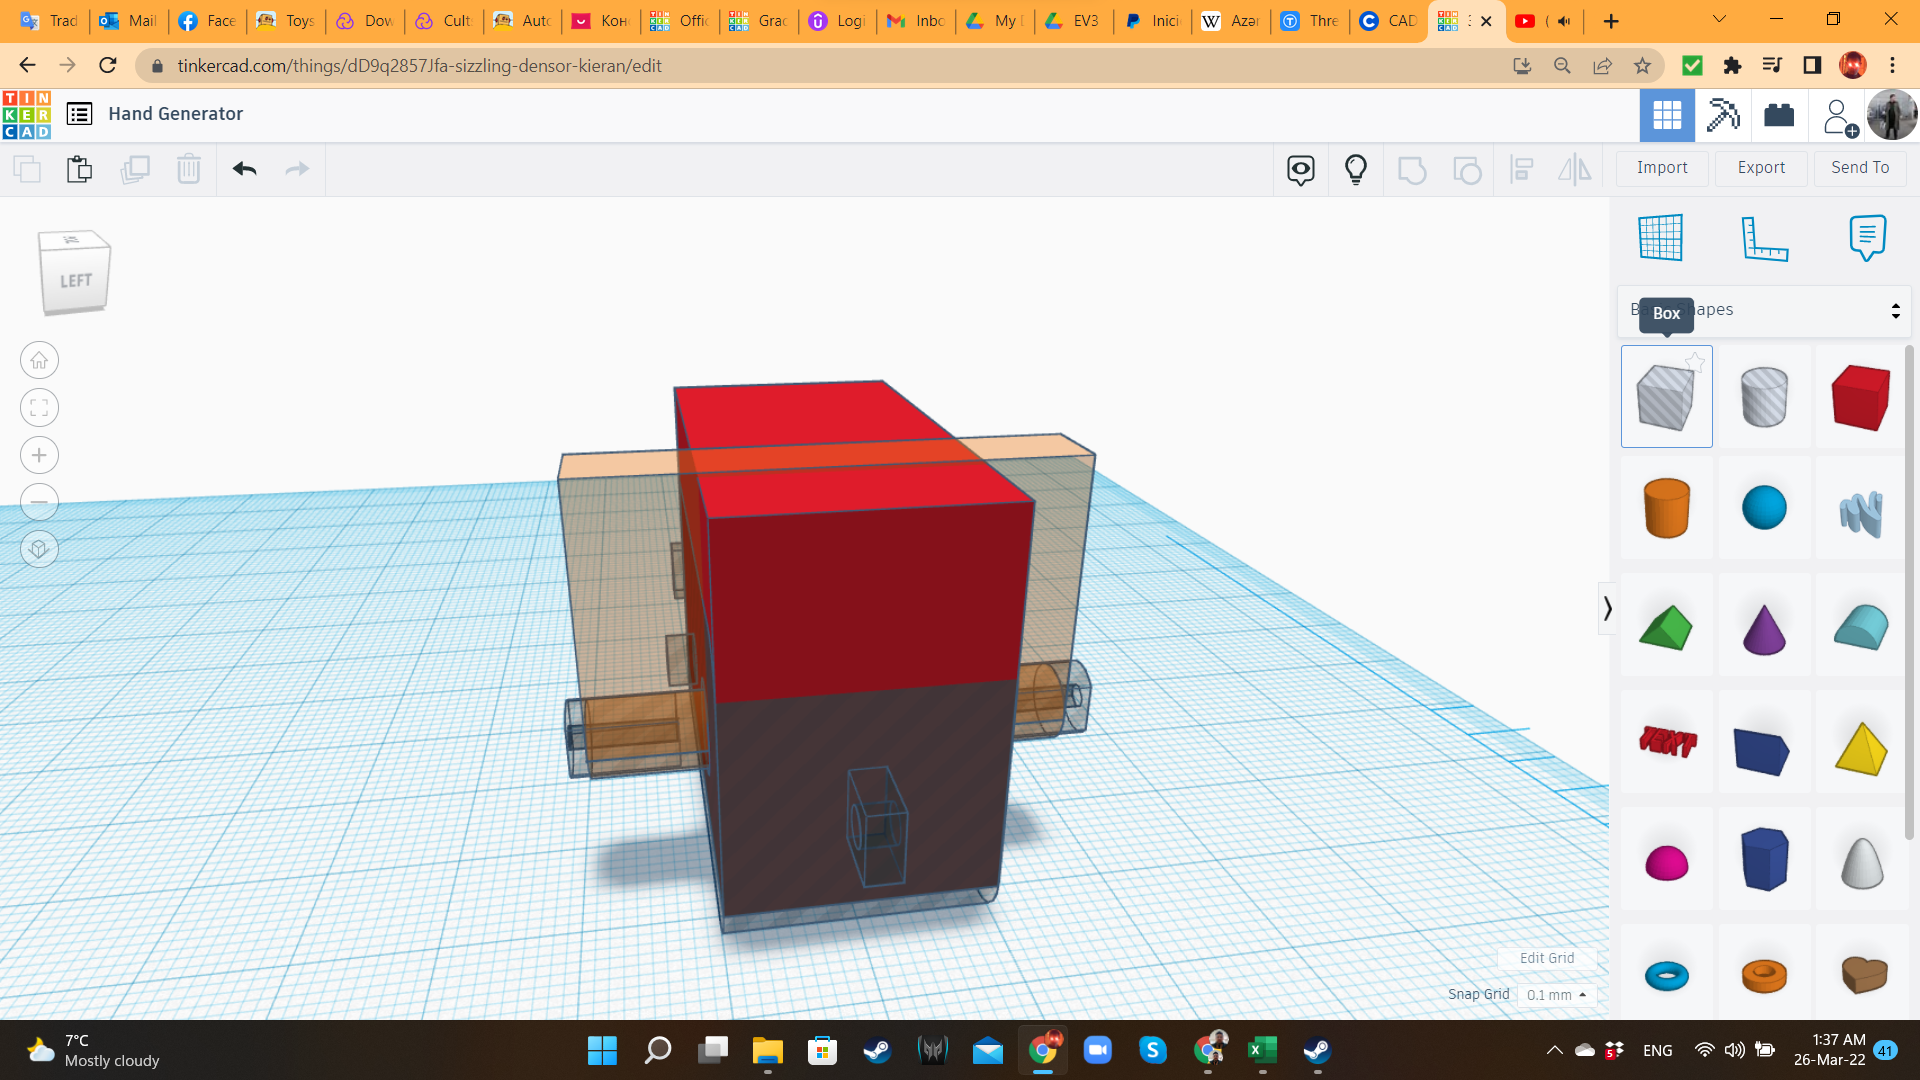Click the LEFT face of view cube
The height and width of the screenshot is (1080, 1920).
click(75, 281)
